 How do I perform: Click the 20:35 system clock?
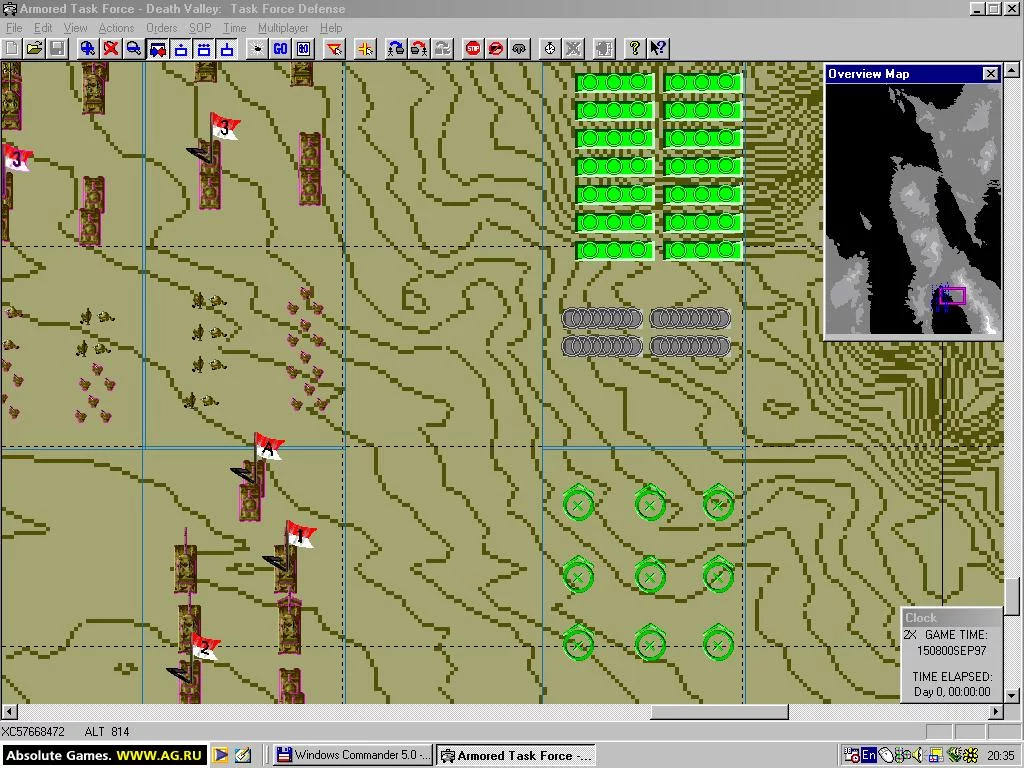(1000, 755)
